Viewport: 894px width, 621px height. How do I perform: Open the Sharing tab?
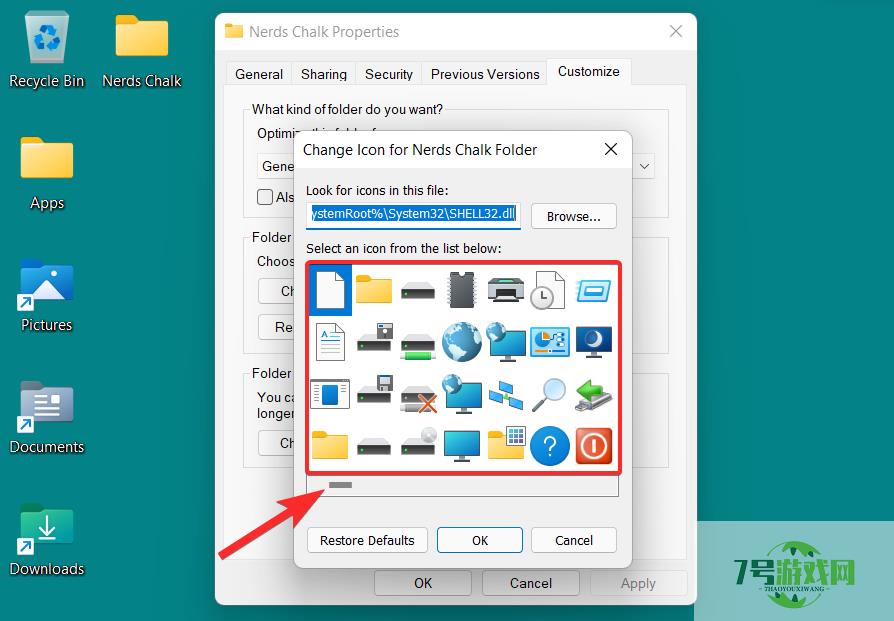click(x=324, y=74)
